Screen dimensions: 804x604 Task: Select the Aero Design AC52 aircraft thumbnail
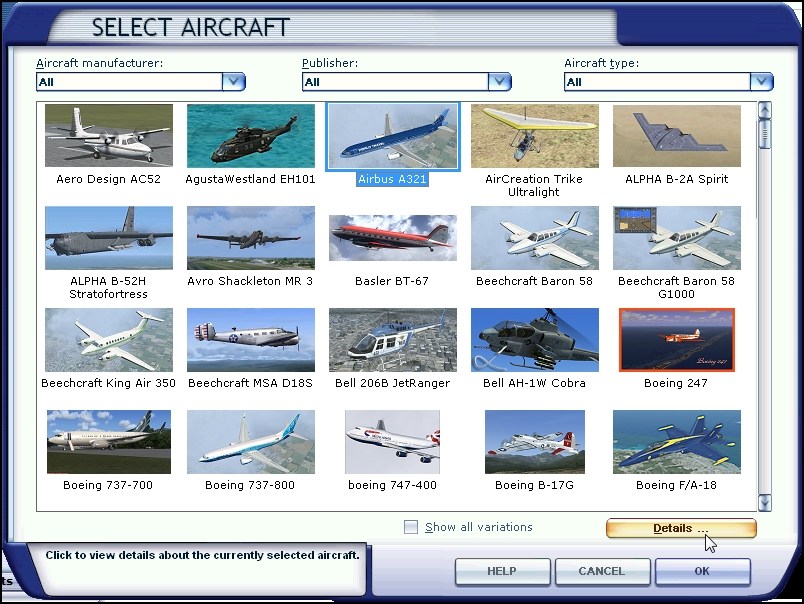pyautogui.click(x=108, y=135)
